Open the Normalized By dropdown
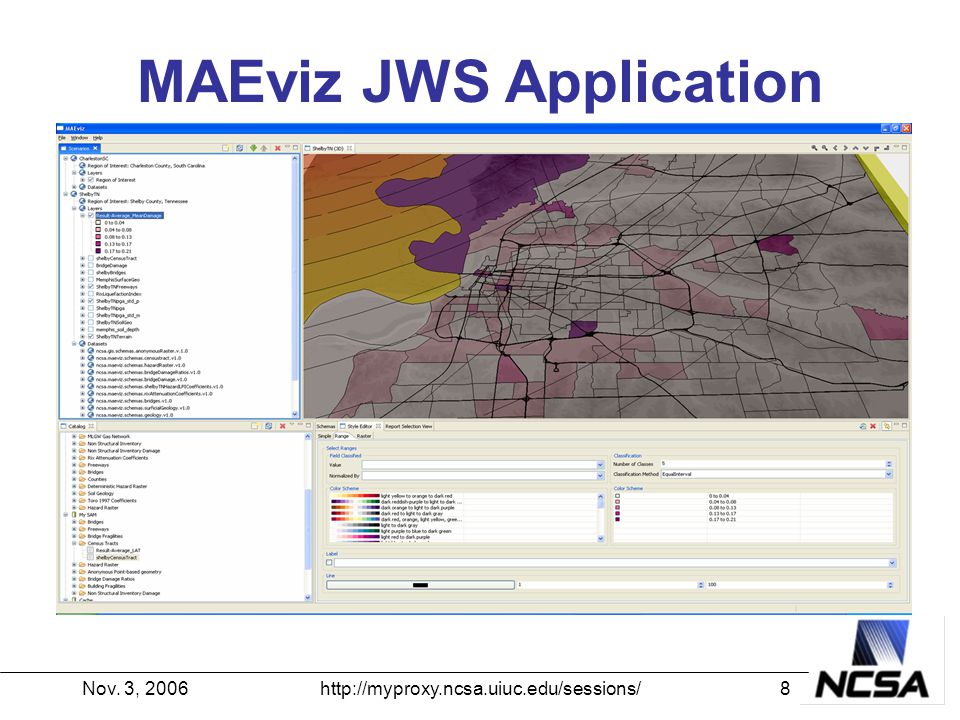This screenshot has width=960, height=720. 600,476
